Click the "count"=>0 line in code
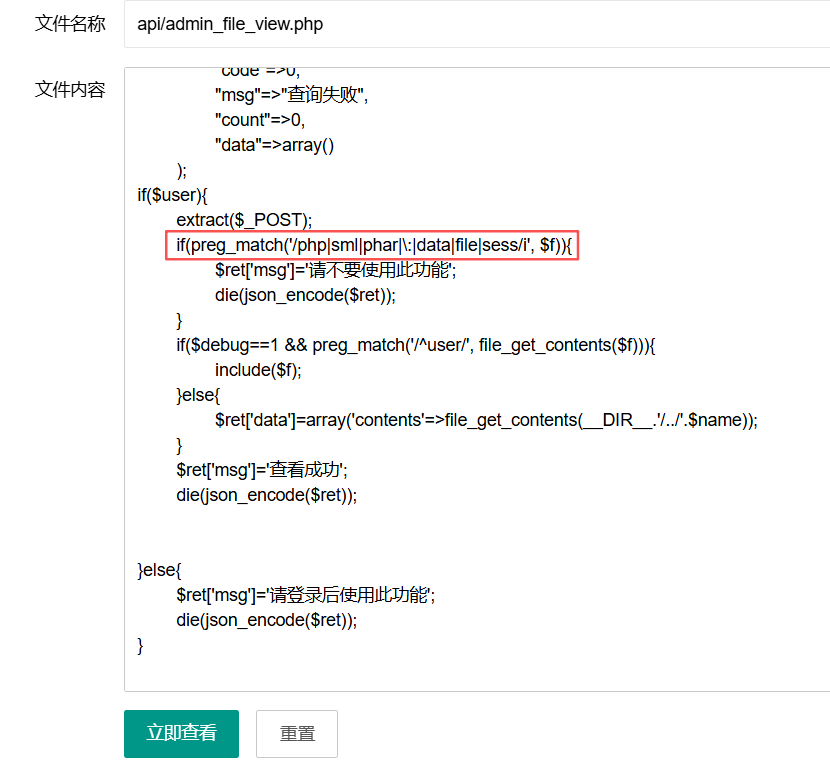 click(x=259, y=120)
